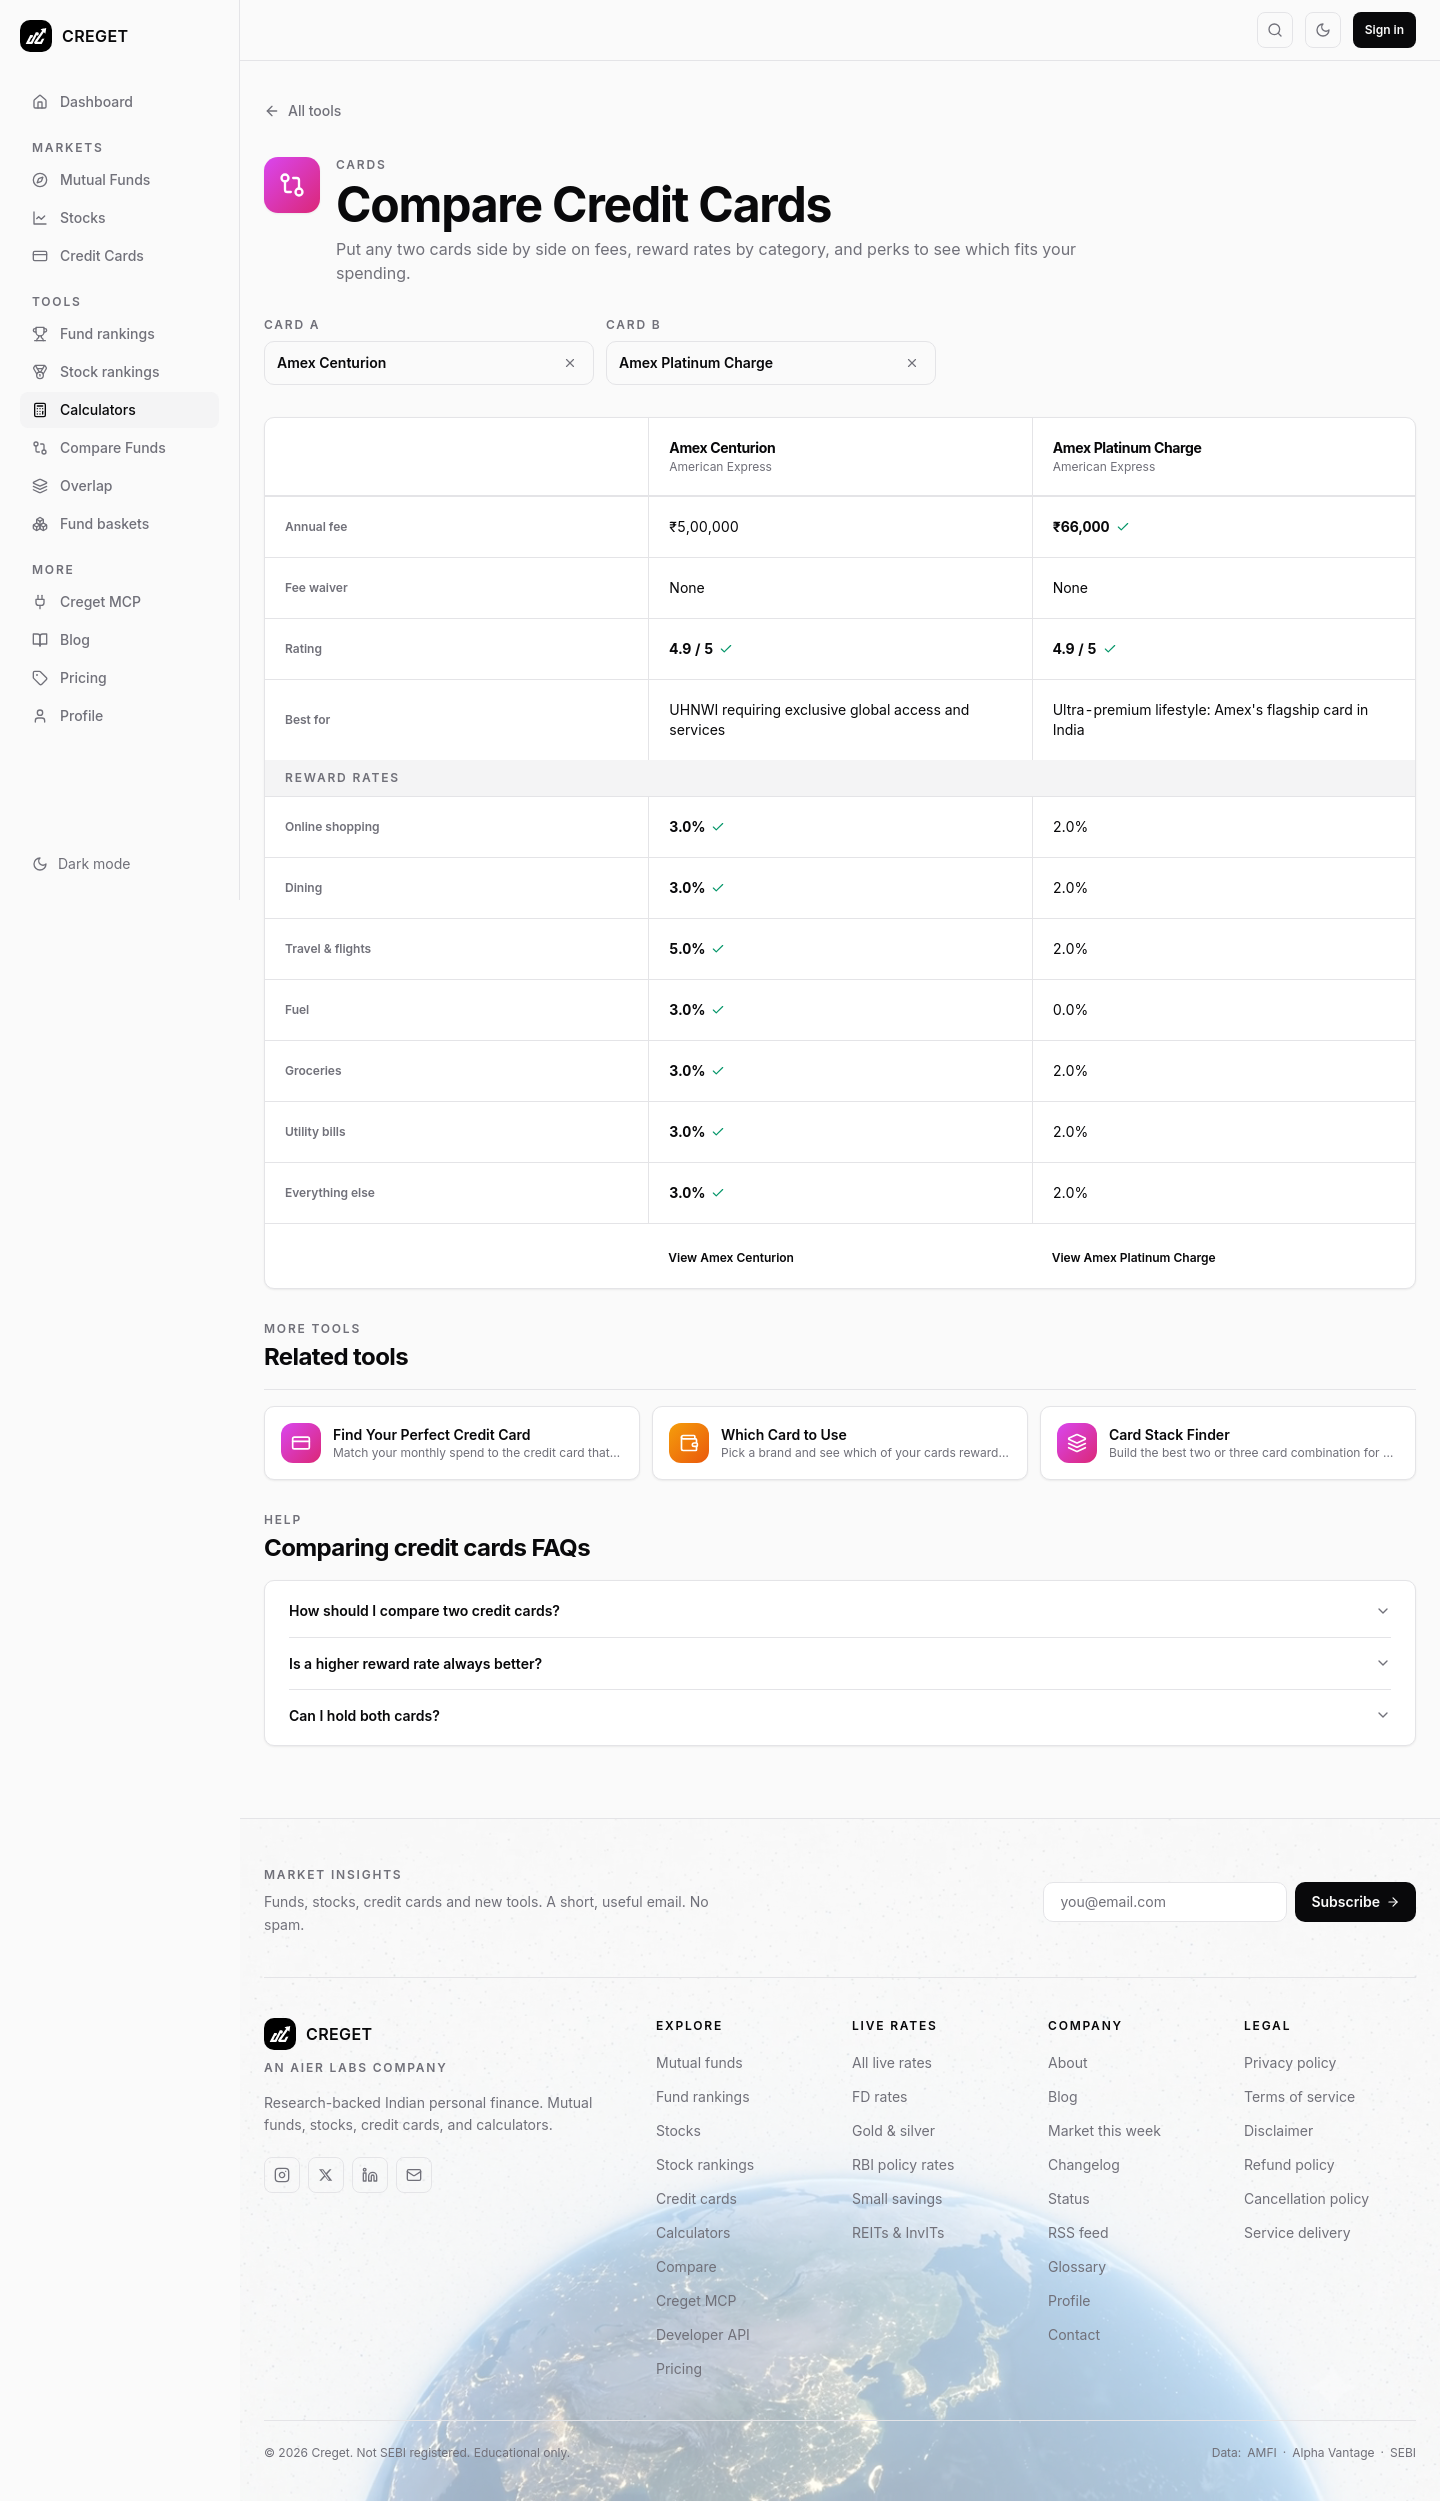Go to Mutual Funds in sidebar
The height and width of the screenshot is (2501, 1440).
click(x=119, y=180)
